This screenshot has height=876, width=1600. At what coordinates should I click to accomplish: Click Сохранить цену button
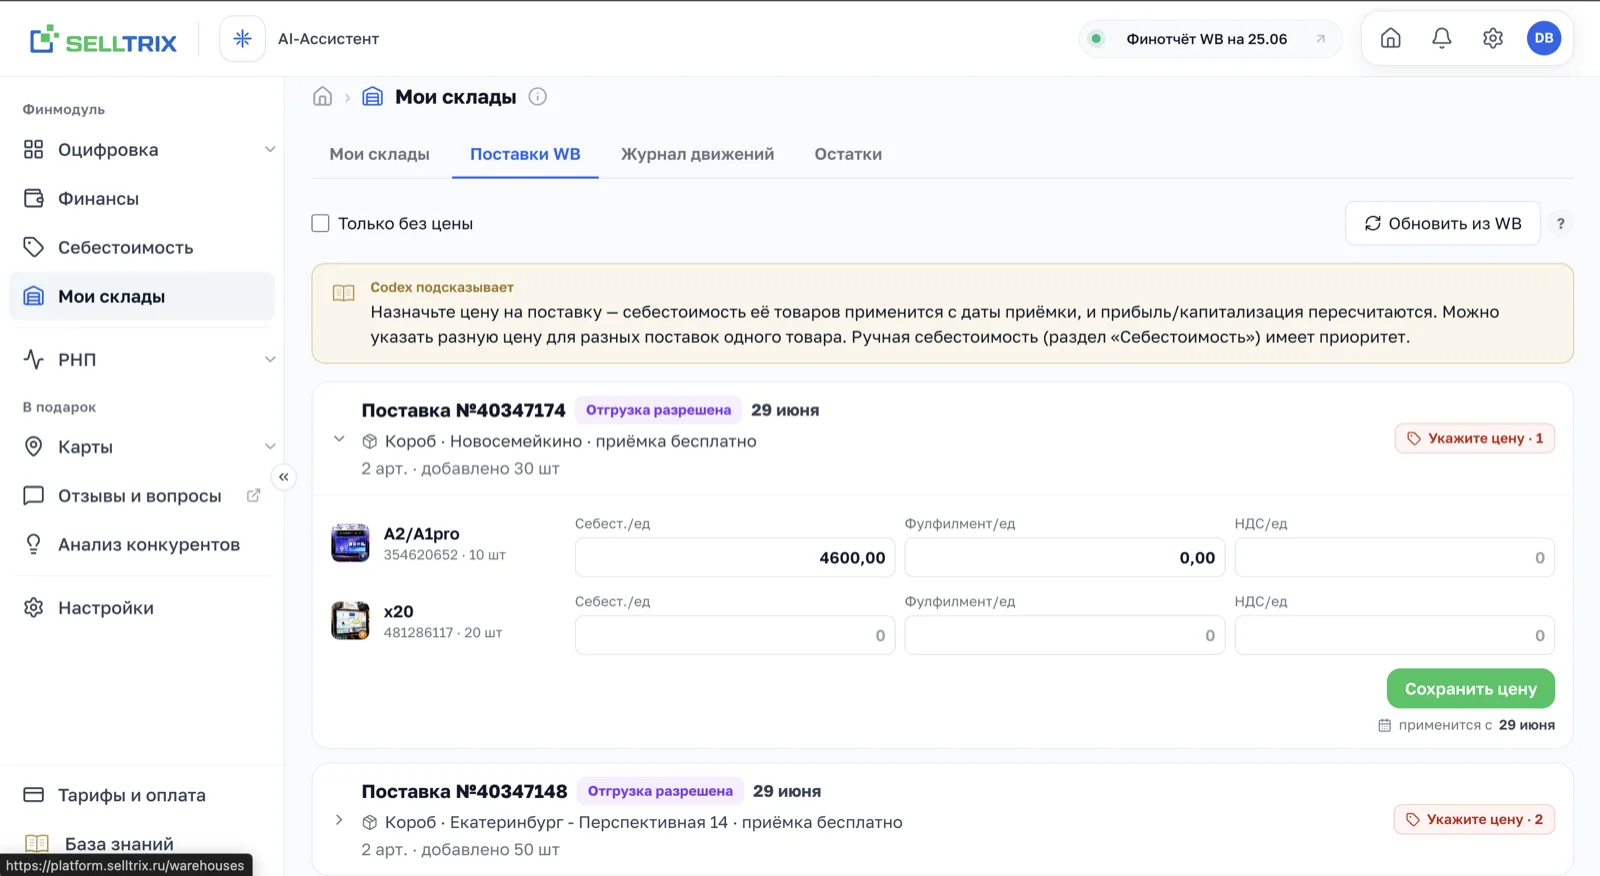(1470, 689)
